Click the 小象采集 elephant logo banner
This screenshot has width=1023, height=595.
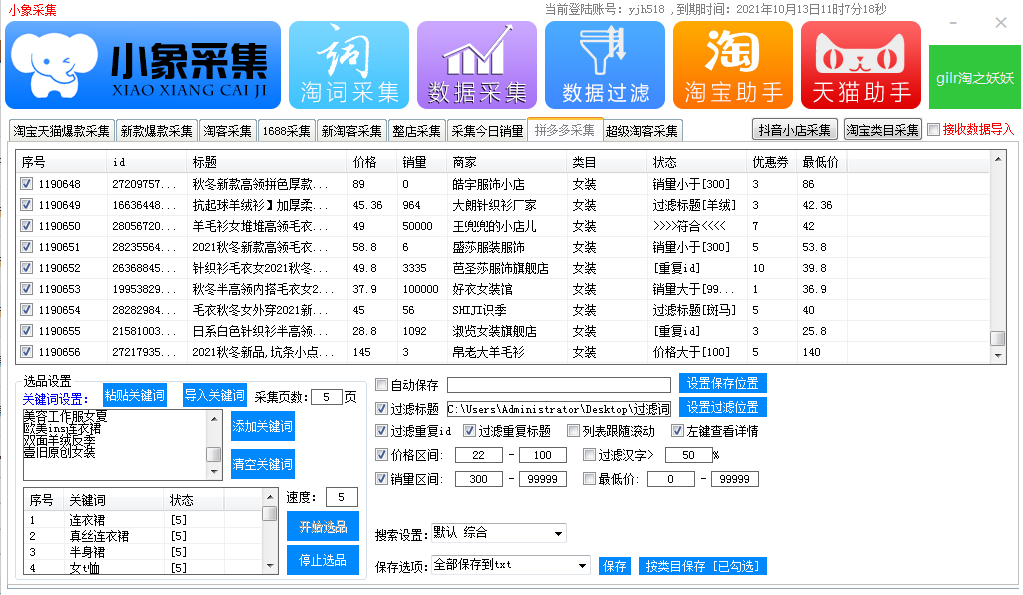(143, 65)
